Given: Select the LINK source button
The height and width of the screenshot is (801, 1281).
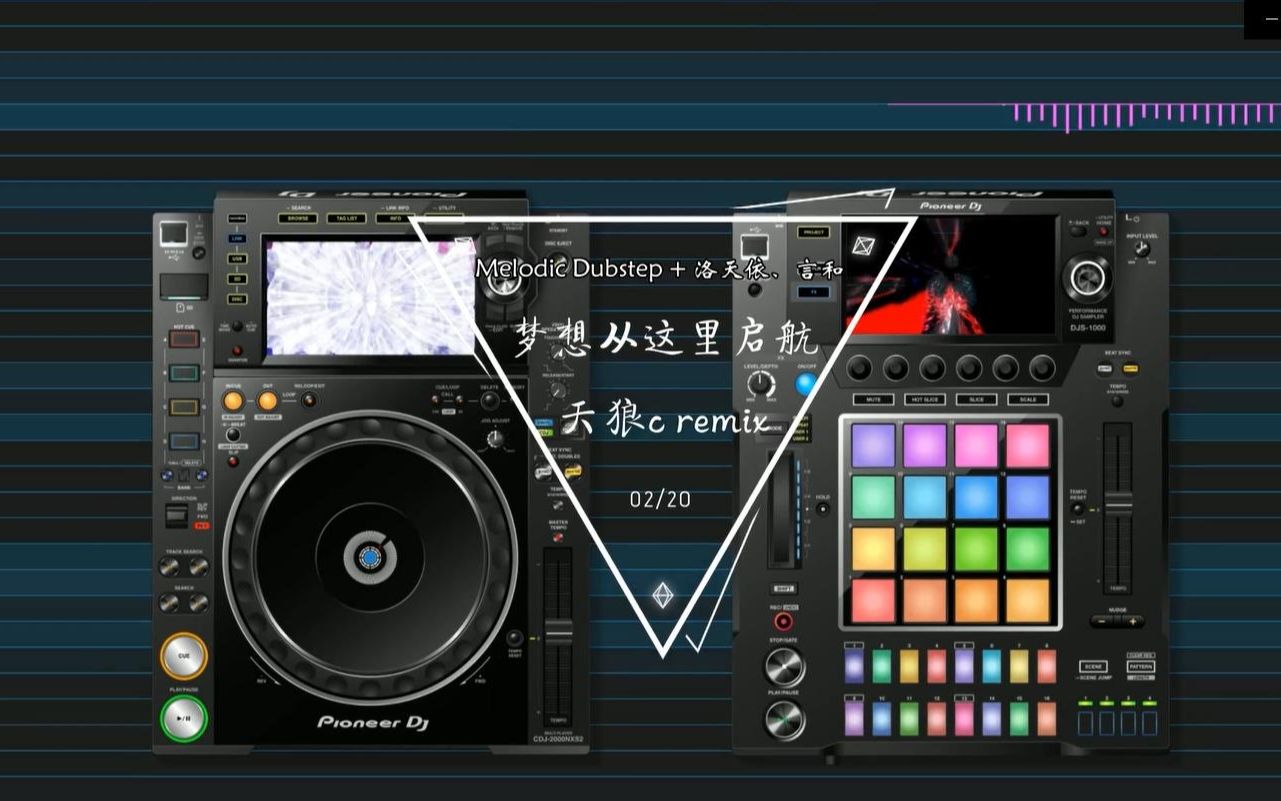Looking at the screenshot, I should [237, 239].
